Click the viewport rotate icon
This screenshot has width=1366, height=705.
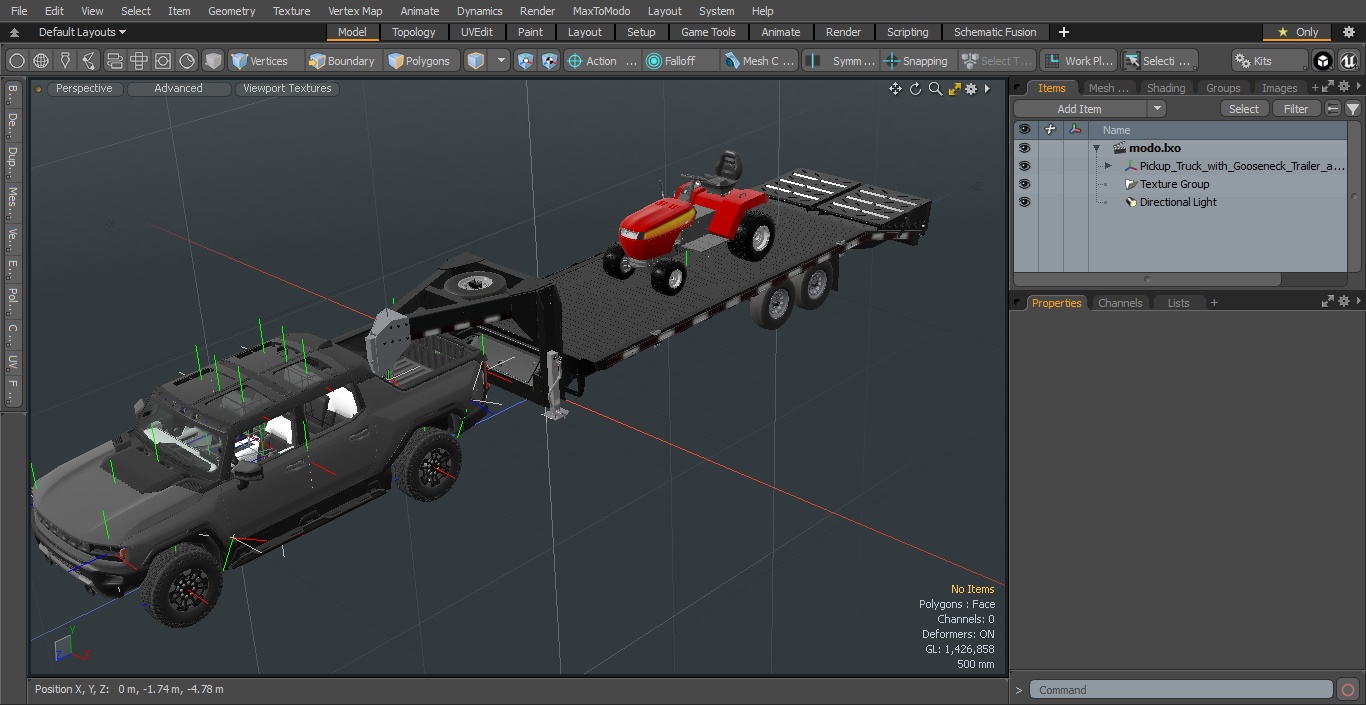click(x=915, y=89)
